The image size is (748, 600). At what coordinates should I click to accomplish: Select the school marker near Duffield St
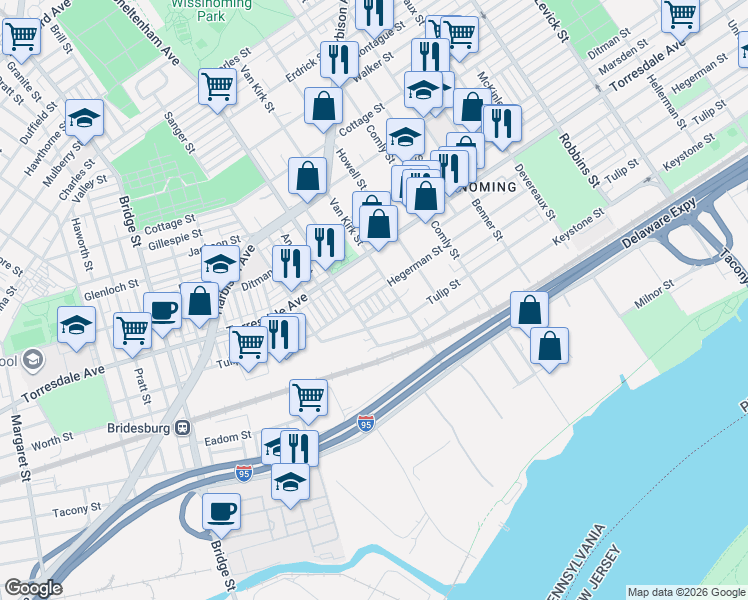(84, 119)
